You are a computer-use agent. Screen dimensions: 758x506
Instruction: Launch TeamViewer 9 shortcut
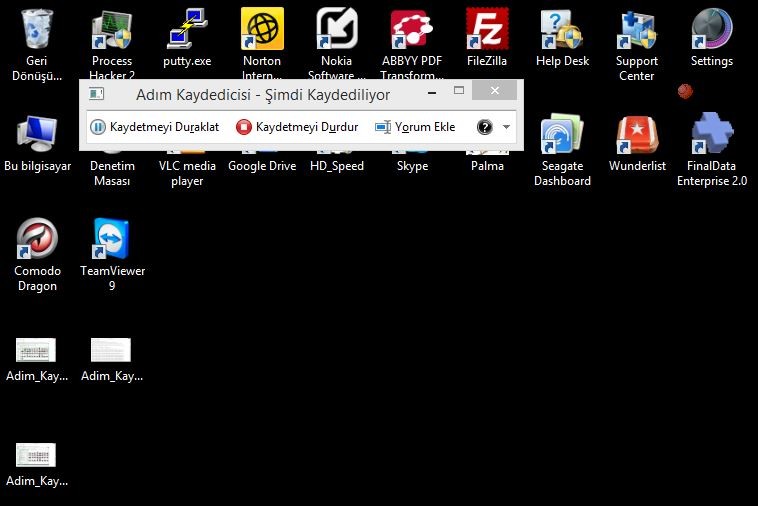112,238
